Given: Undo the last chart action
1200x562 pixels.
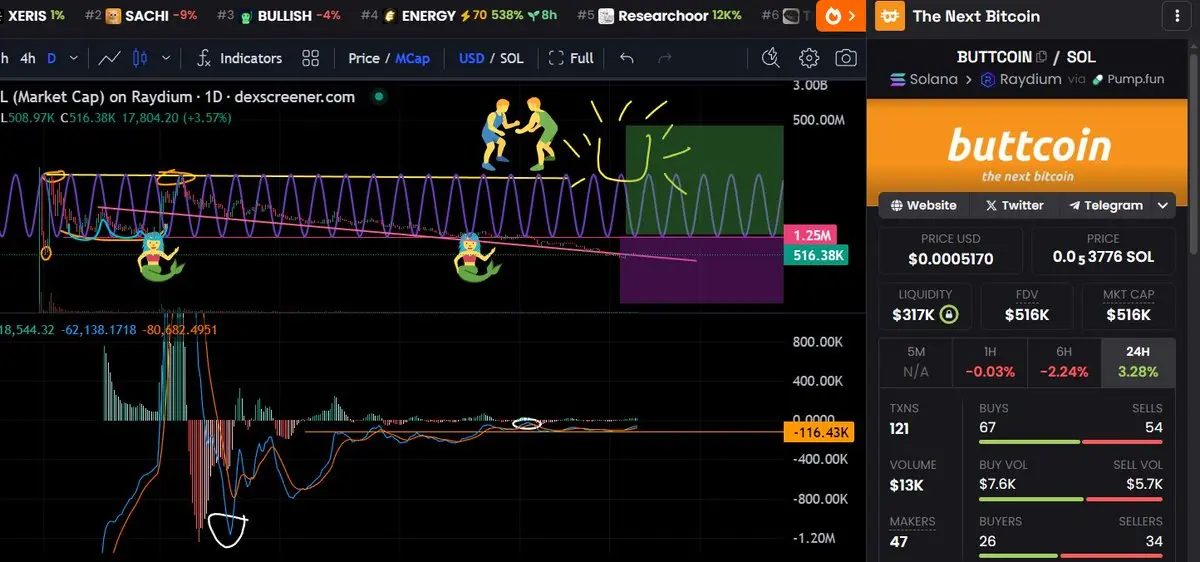Looking at the screenshot, I should click(627, 58).
